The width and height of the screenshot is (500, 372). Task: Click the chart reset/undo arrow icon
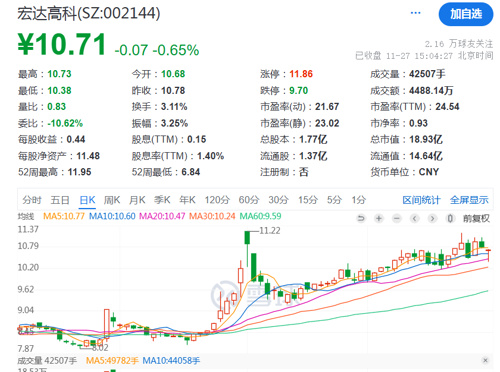coord(361,219)
